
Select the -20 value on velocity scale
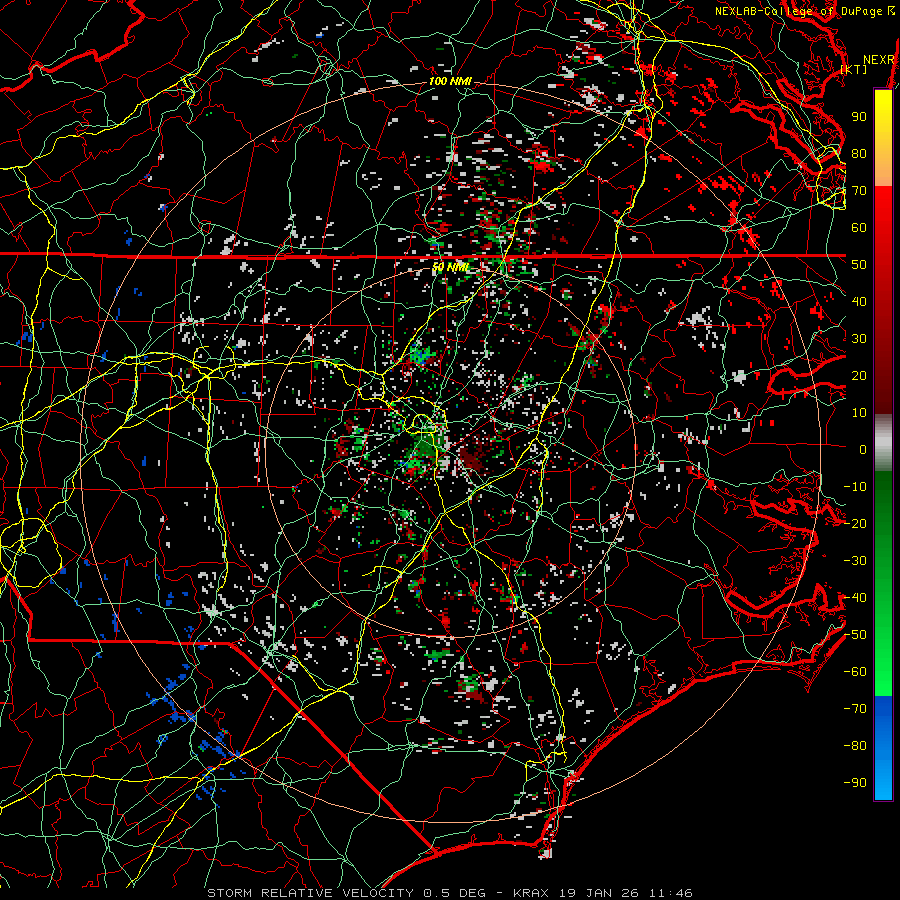(x=855, y=524)
